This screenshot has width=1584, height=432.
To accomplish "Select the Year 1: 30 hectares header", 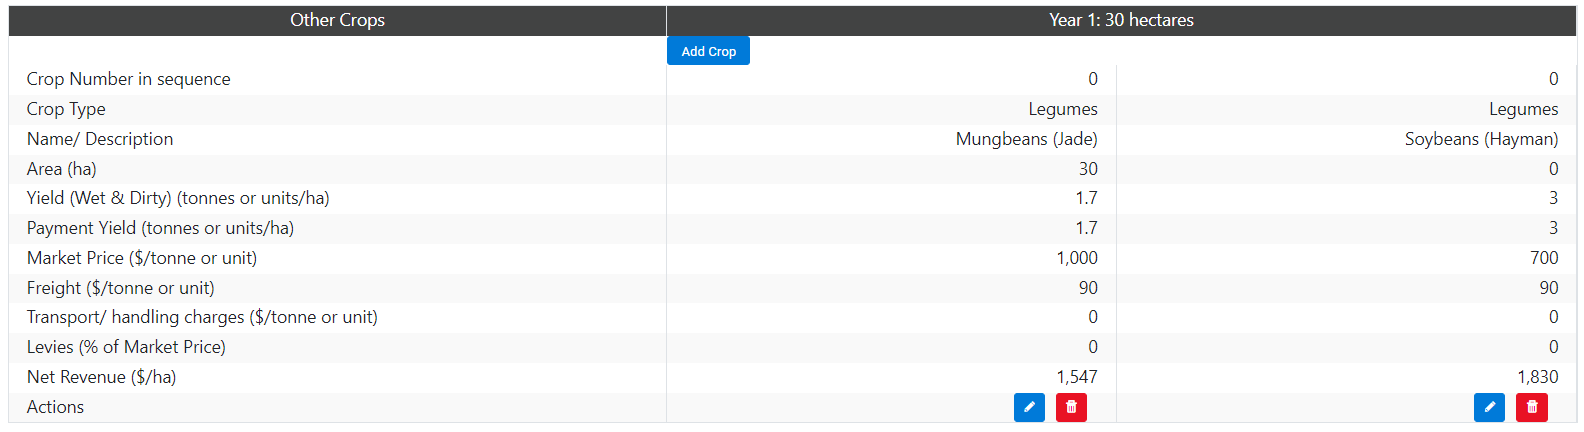I will (1121, 20).
